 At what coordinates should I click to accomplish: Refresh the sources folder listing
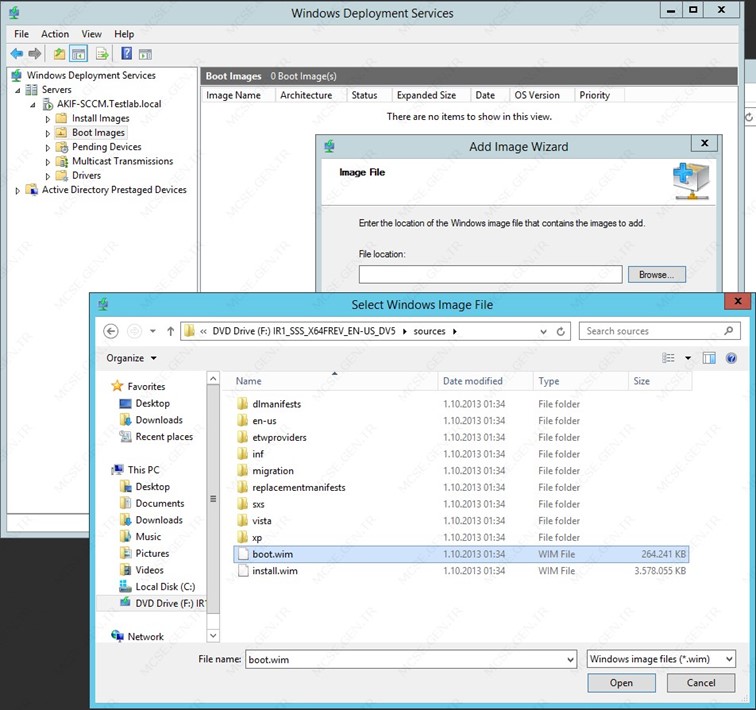click(x=560, y=332)
